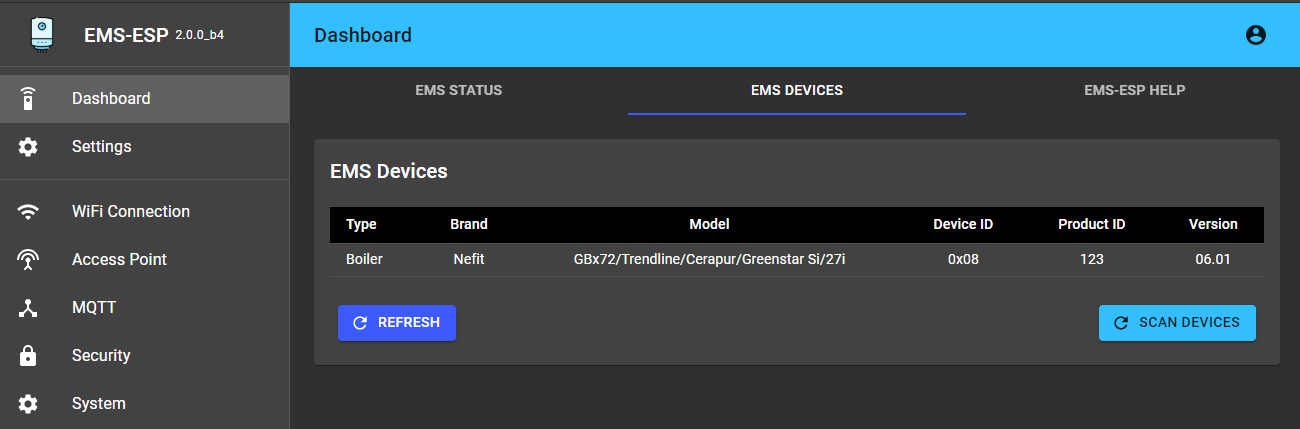Click the System gear icon
The width and height of the screenshot is (1300, 429).
pyautogui.click(x=28, y=404)
